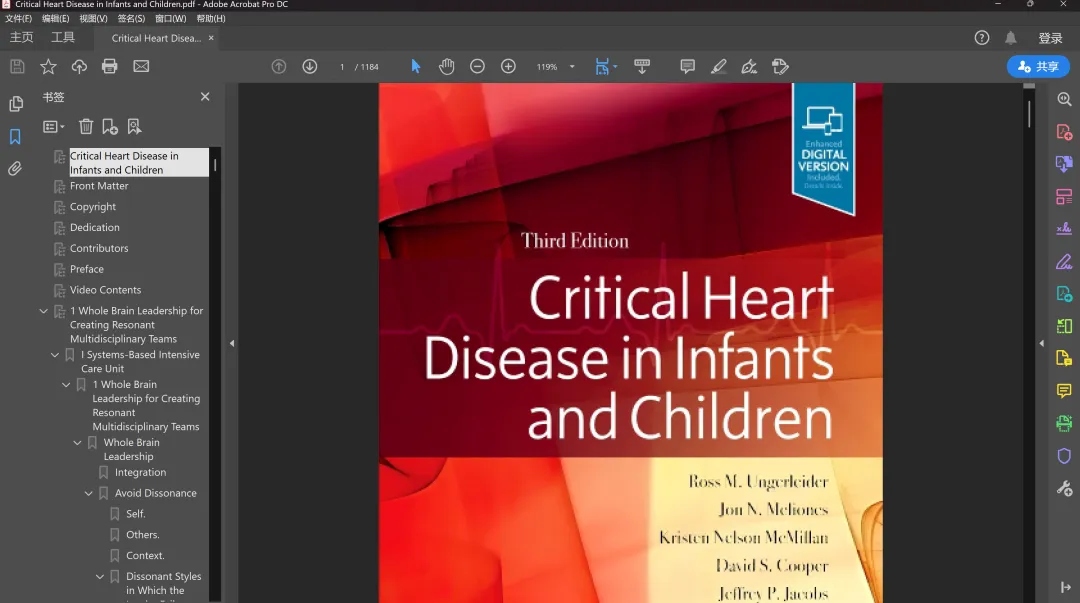
Task: Open the 视图(V) menu
Action: (x=93, y=19)
